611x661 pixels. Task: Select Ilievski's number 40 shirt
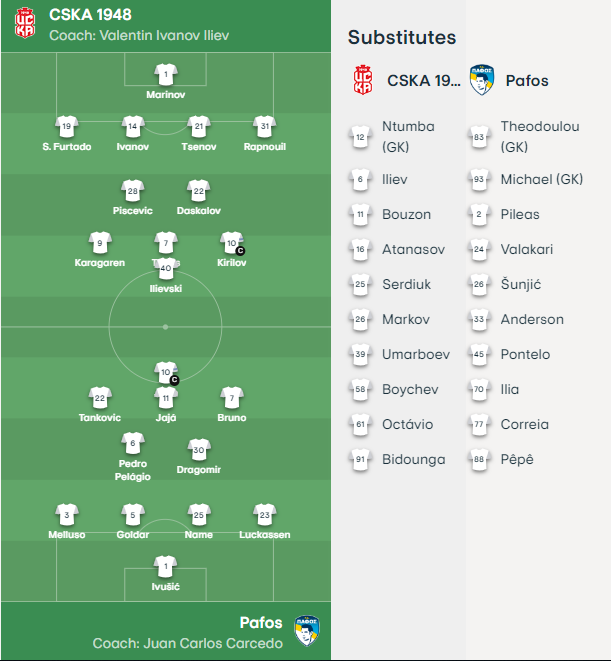(x=166, y=269)
